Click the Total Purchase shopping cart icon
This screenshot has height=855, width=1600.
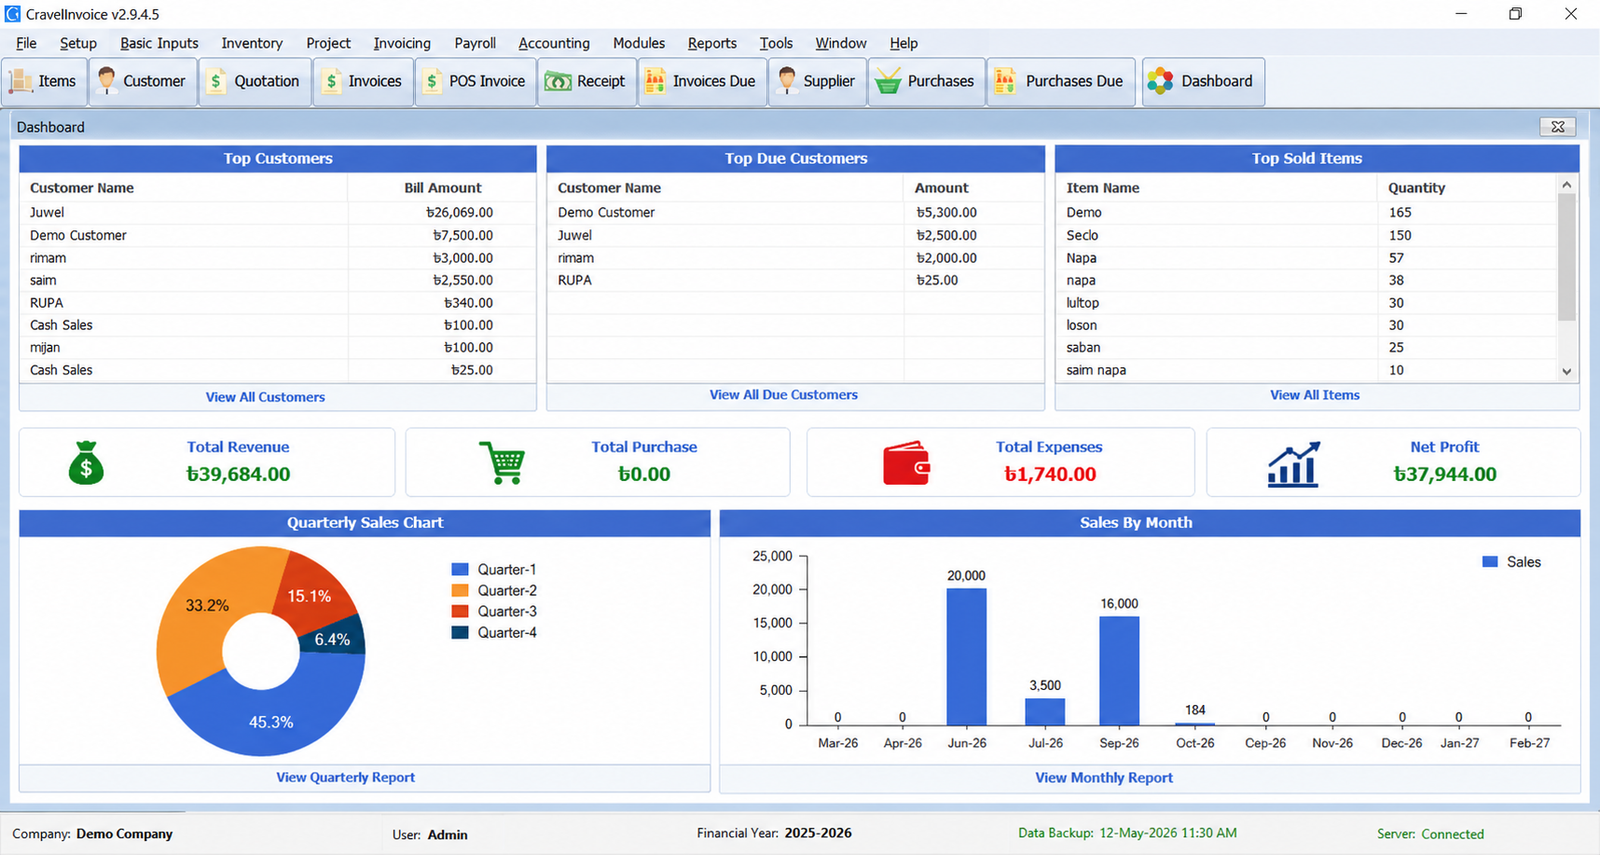[x=503, y=463]
